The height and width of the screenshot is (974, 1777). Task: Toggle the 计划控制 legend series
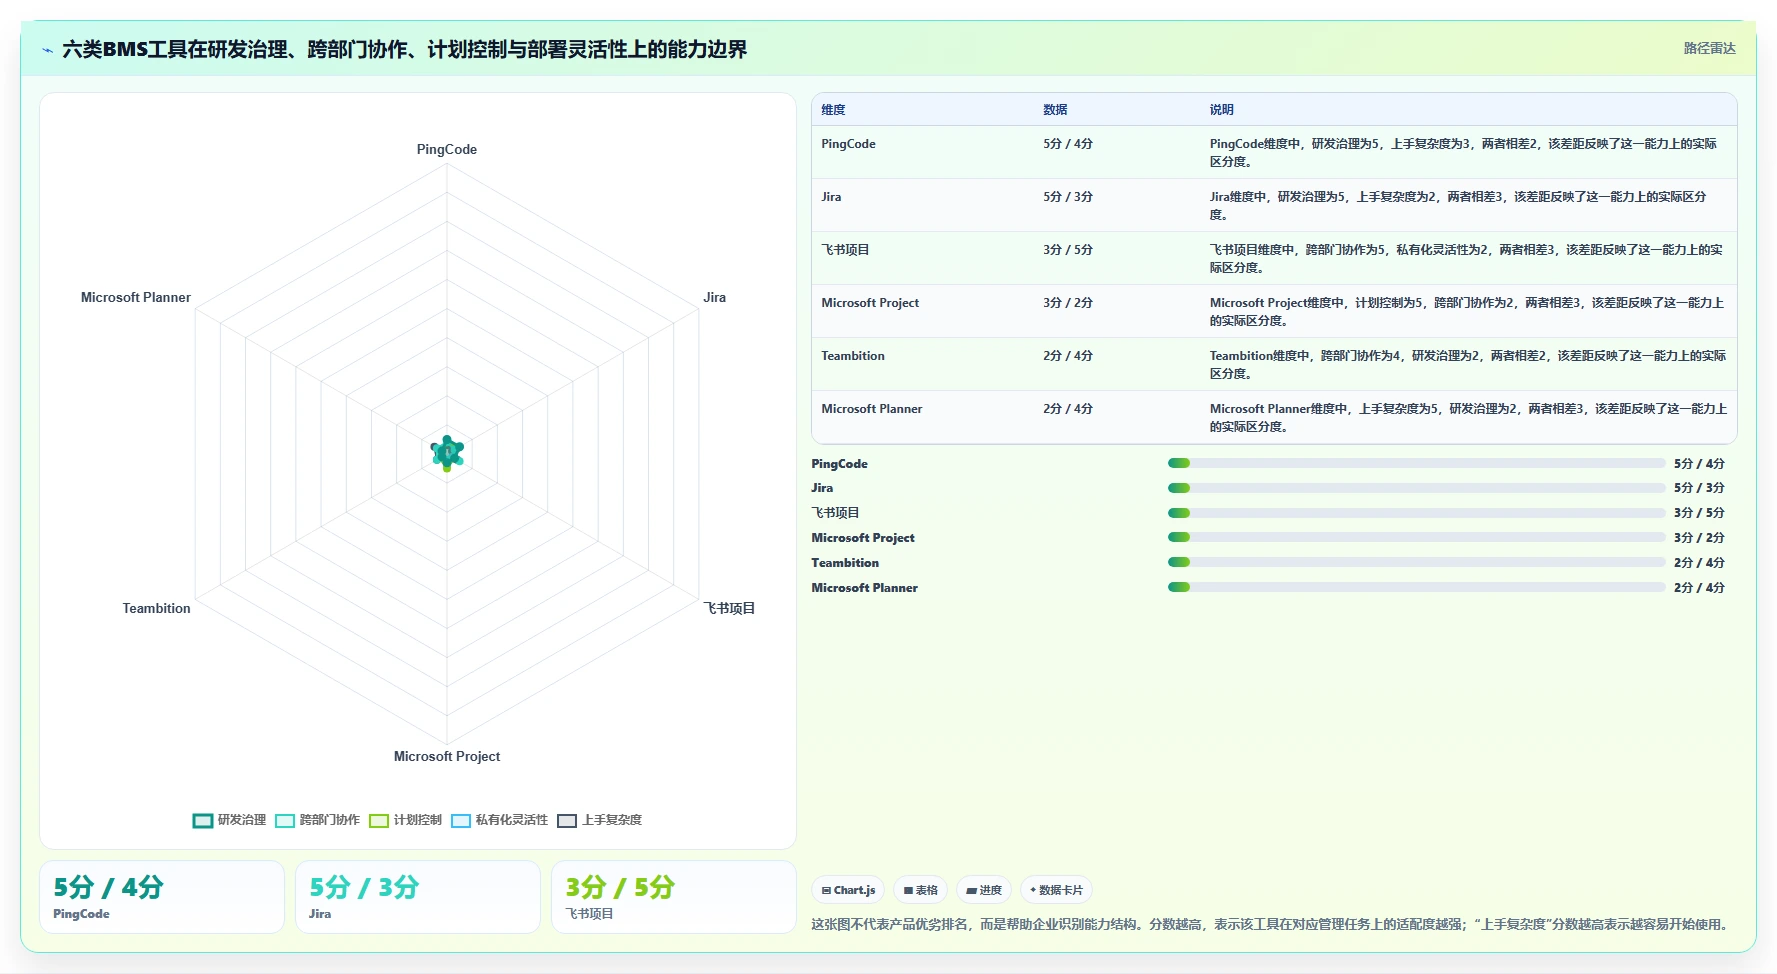tap(405, 820)
